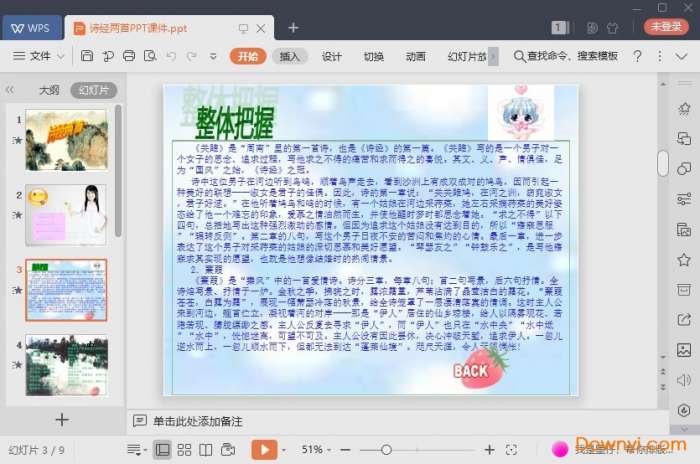Image resolution: width=700 pixels, height=464 pixels.
Task: Click the Save icon in quick toolbar
Action: [x=87, y=56]
